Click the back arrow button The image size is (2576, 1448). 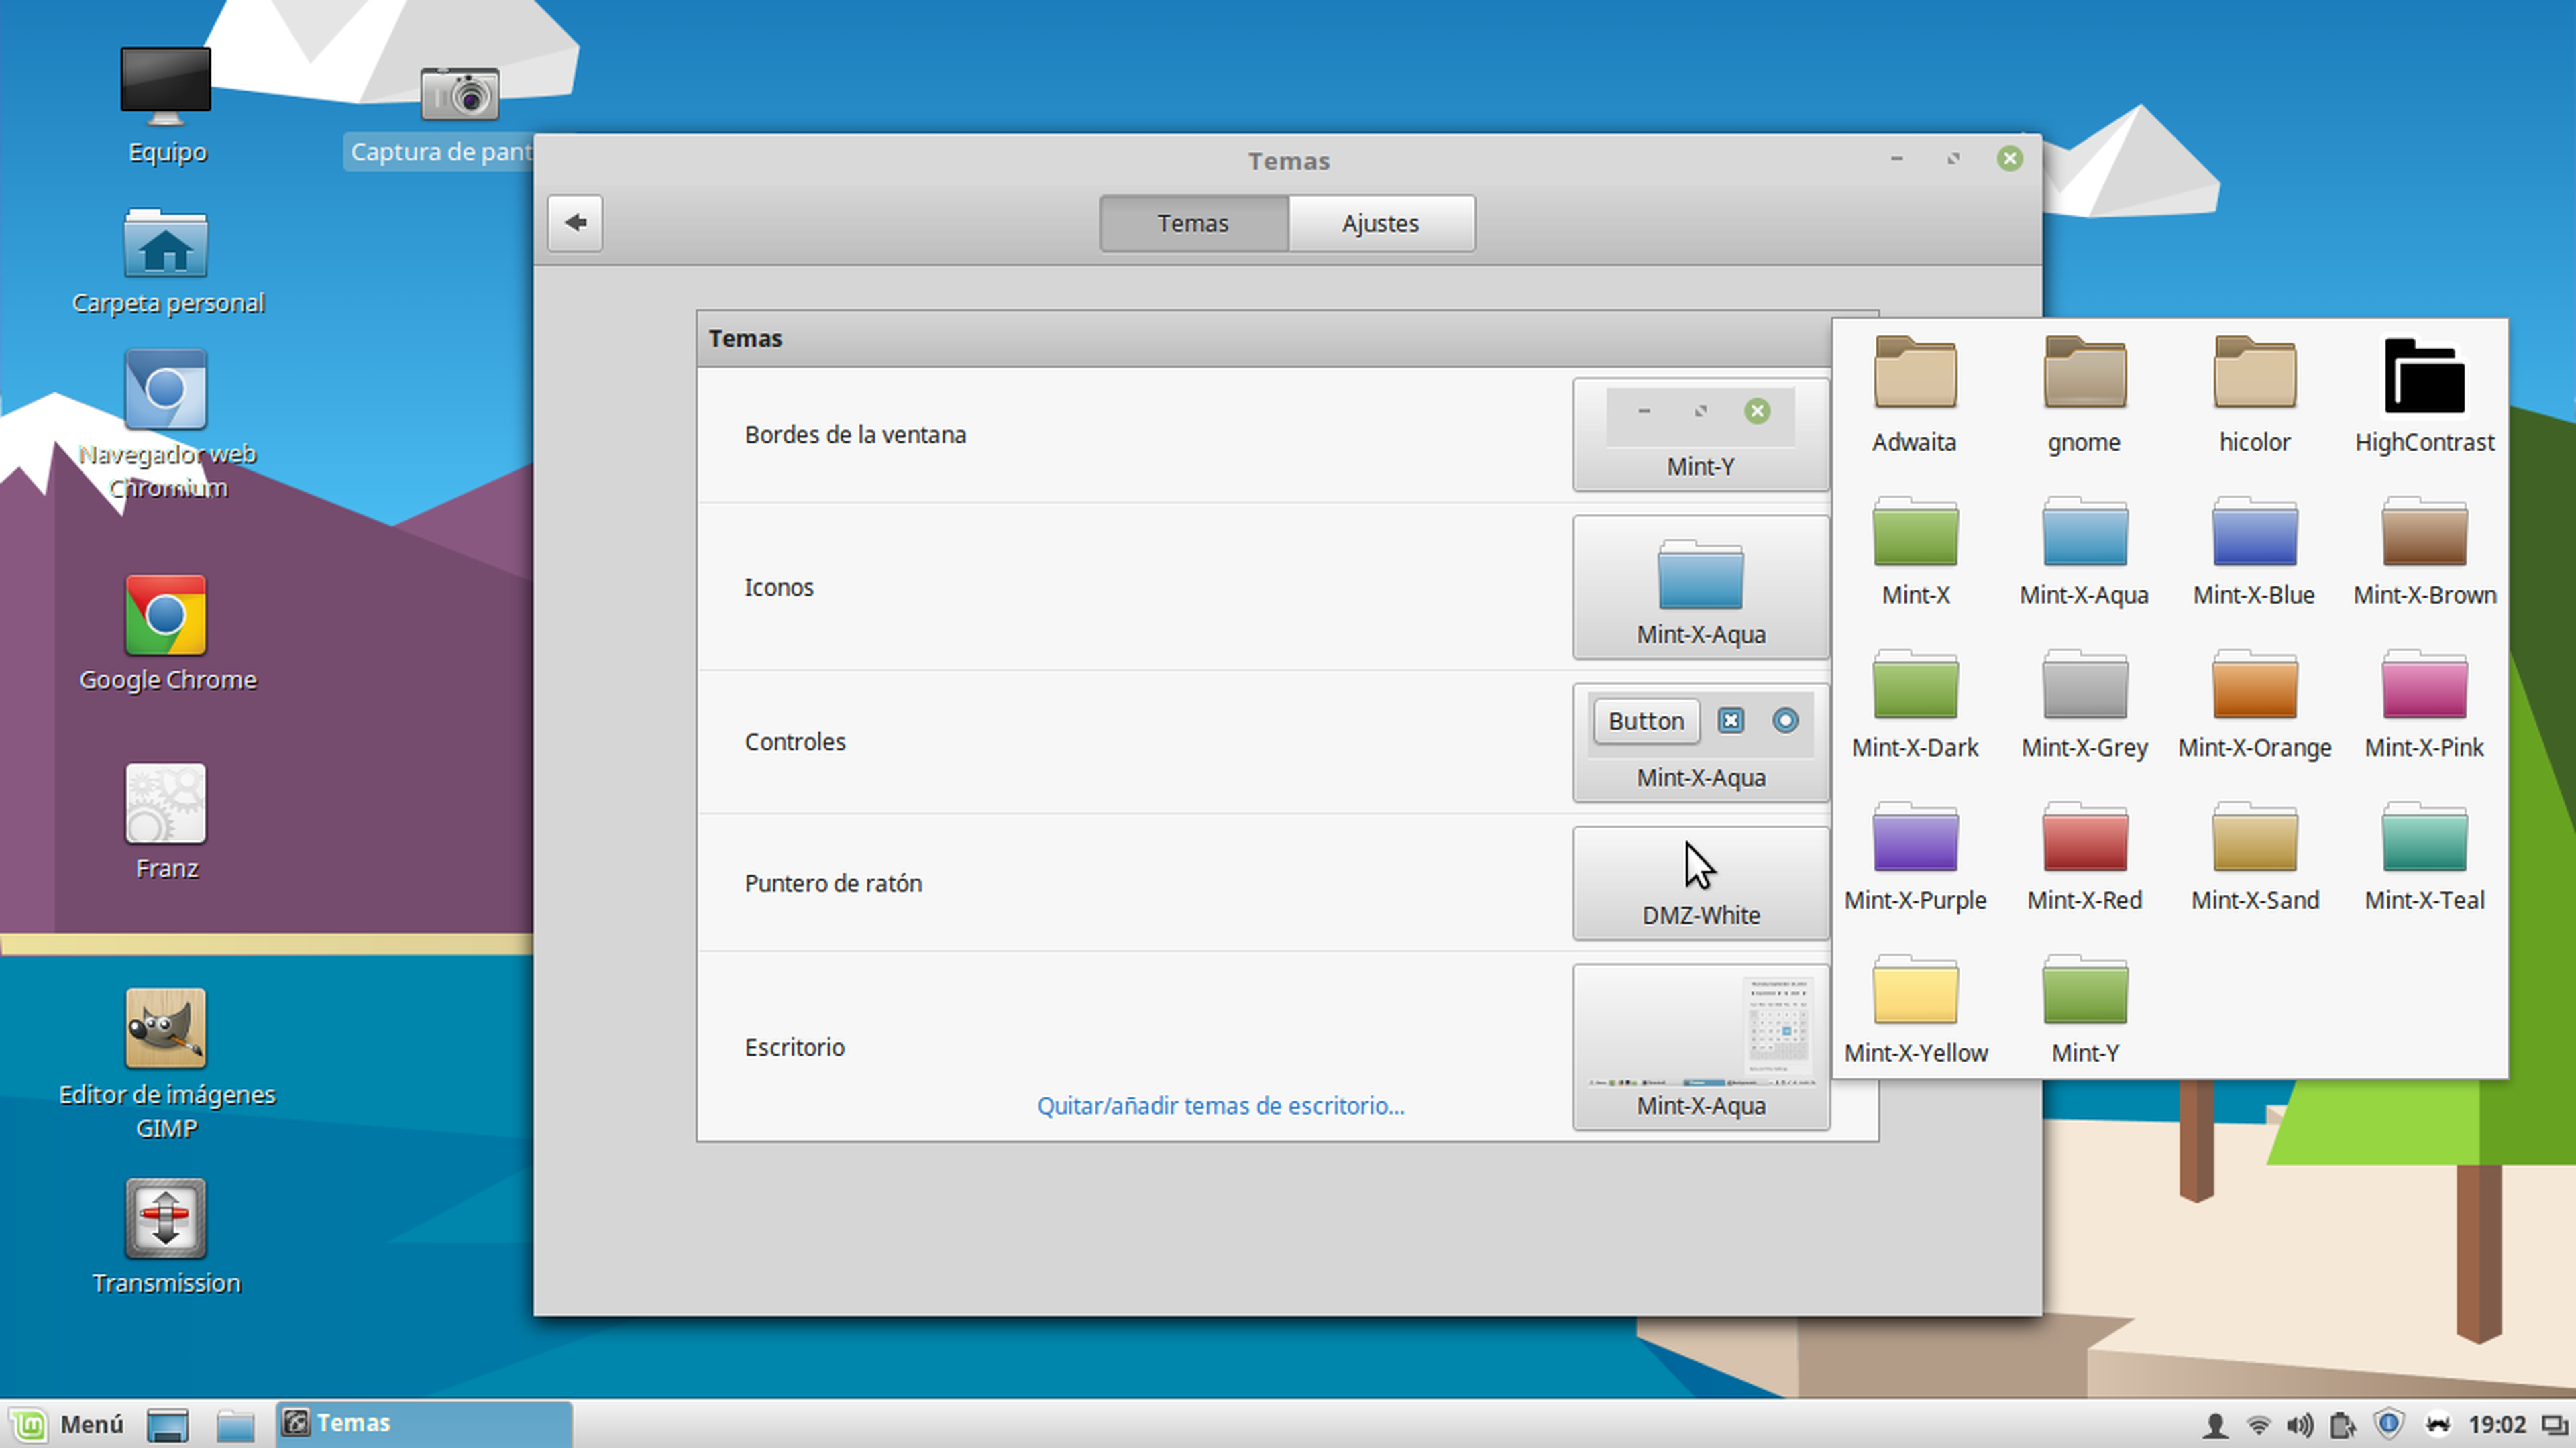[x=575, y=222]
